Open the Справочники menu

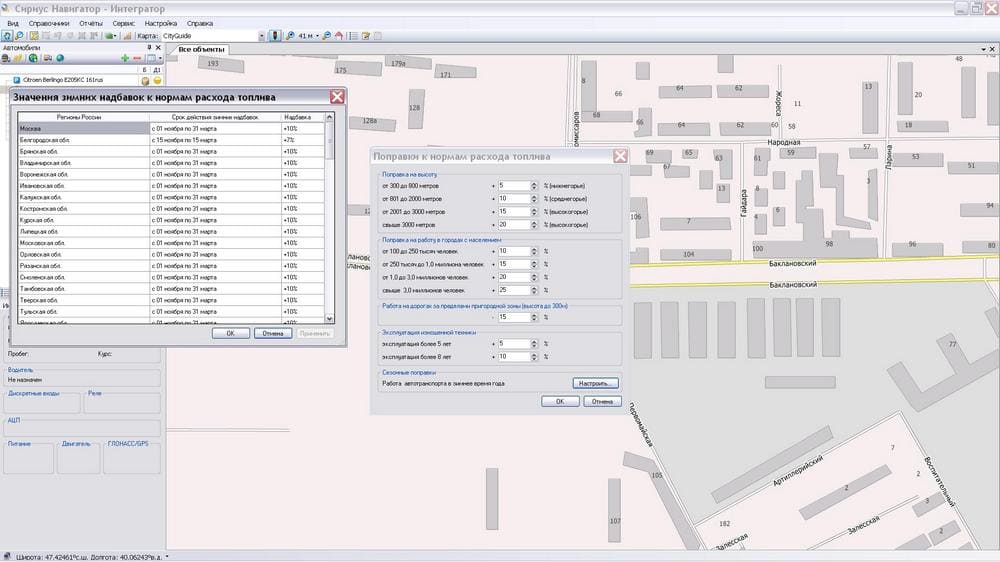[49, 22]
